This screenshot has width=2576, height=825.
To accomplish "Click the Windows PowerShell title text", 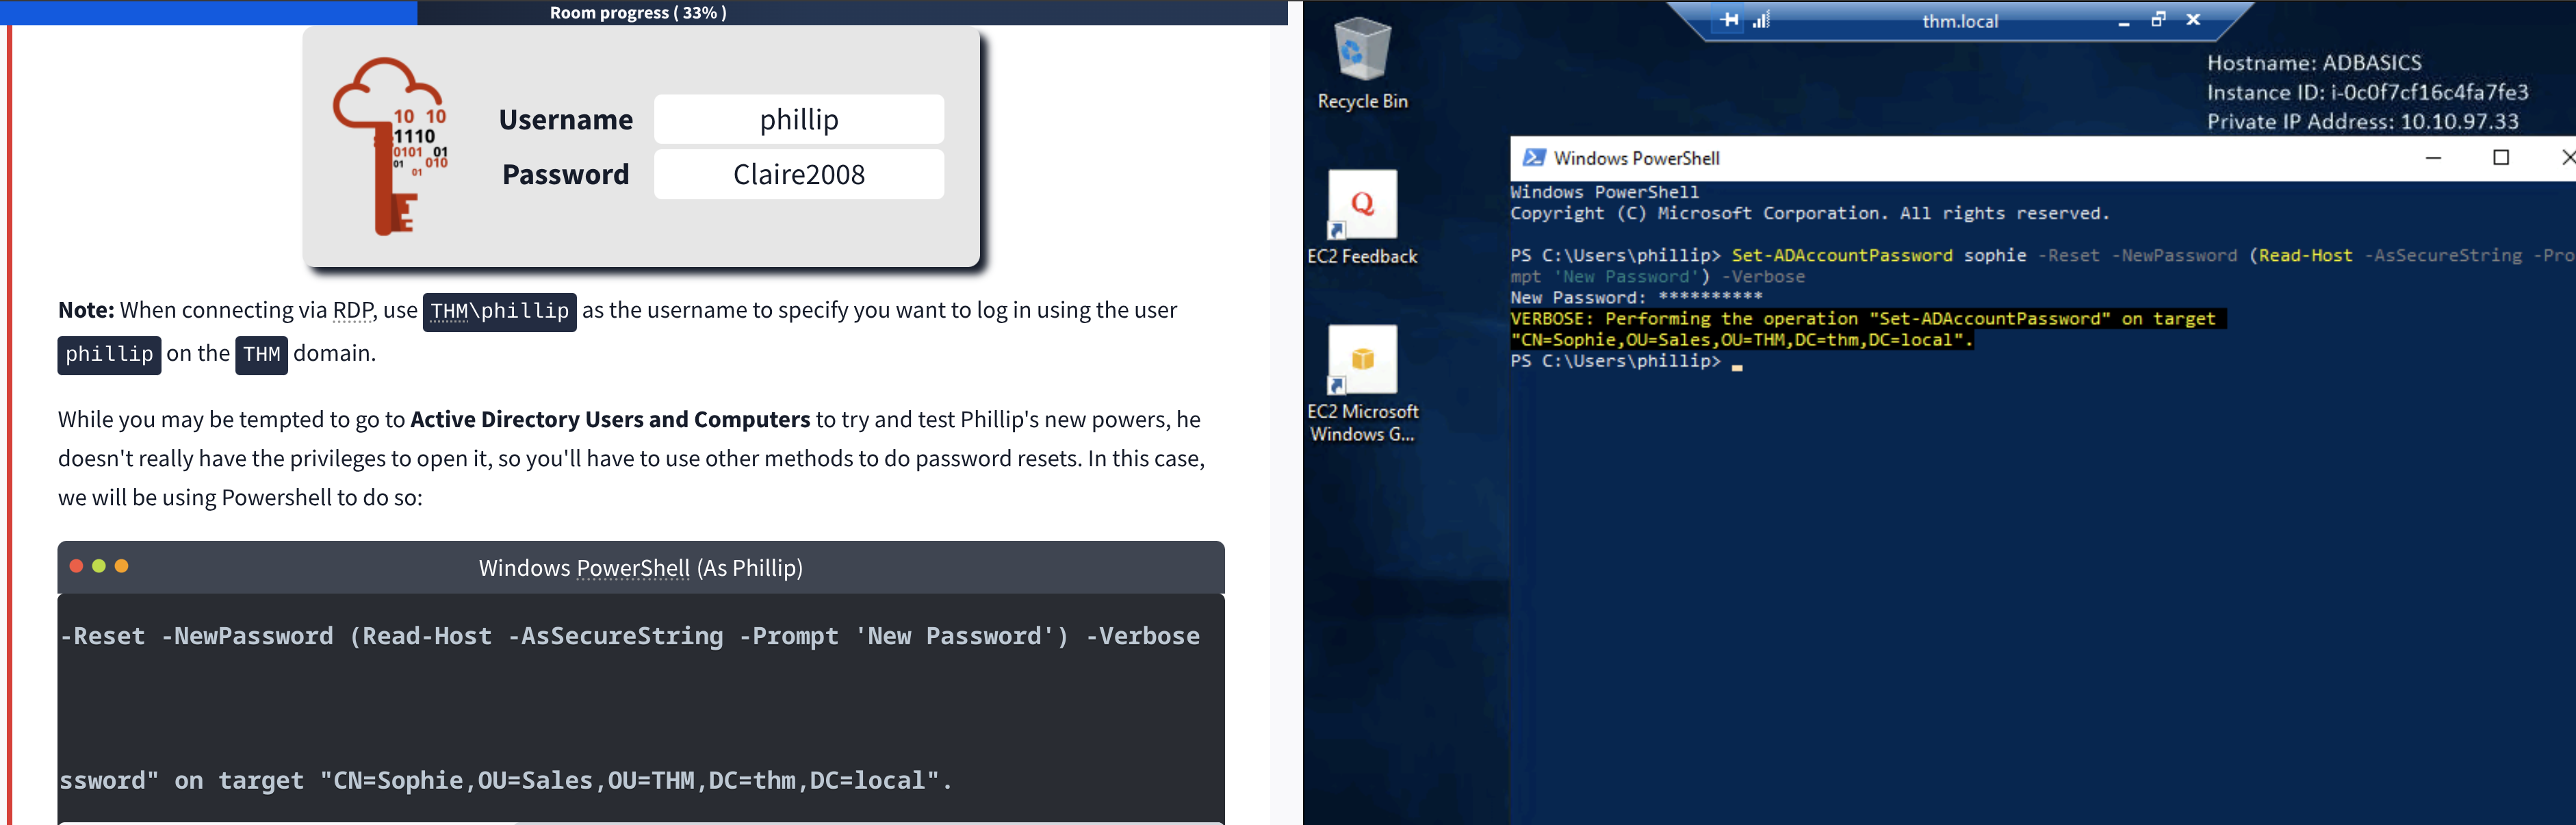I will coord(1637,158).
